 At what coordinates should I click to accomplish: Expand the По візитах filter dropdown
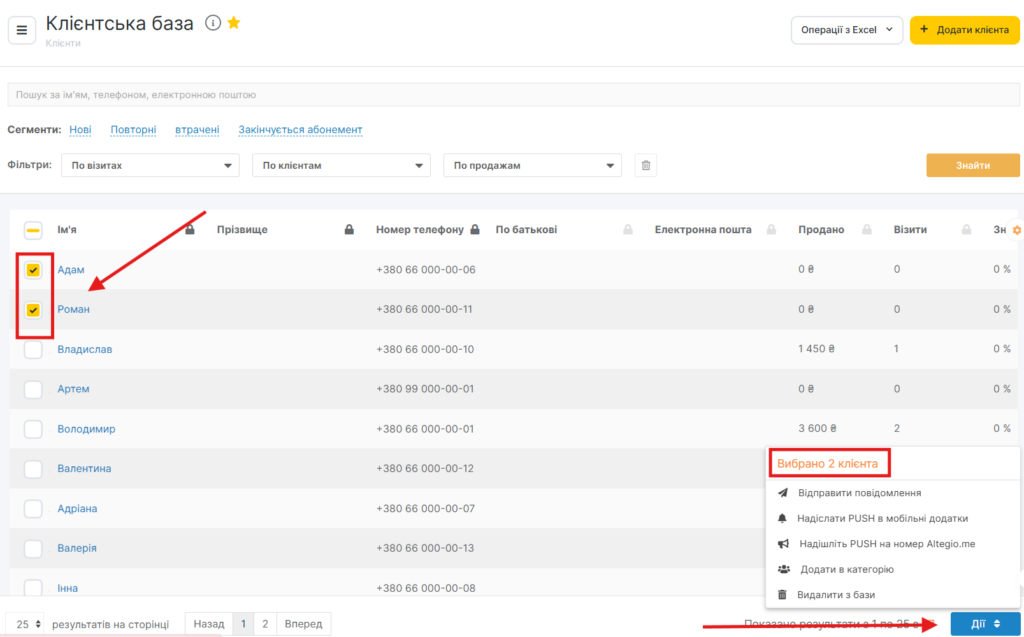click(x=150, y=165)
